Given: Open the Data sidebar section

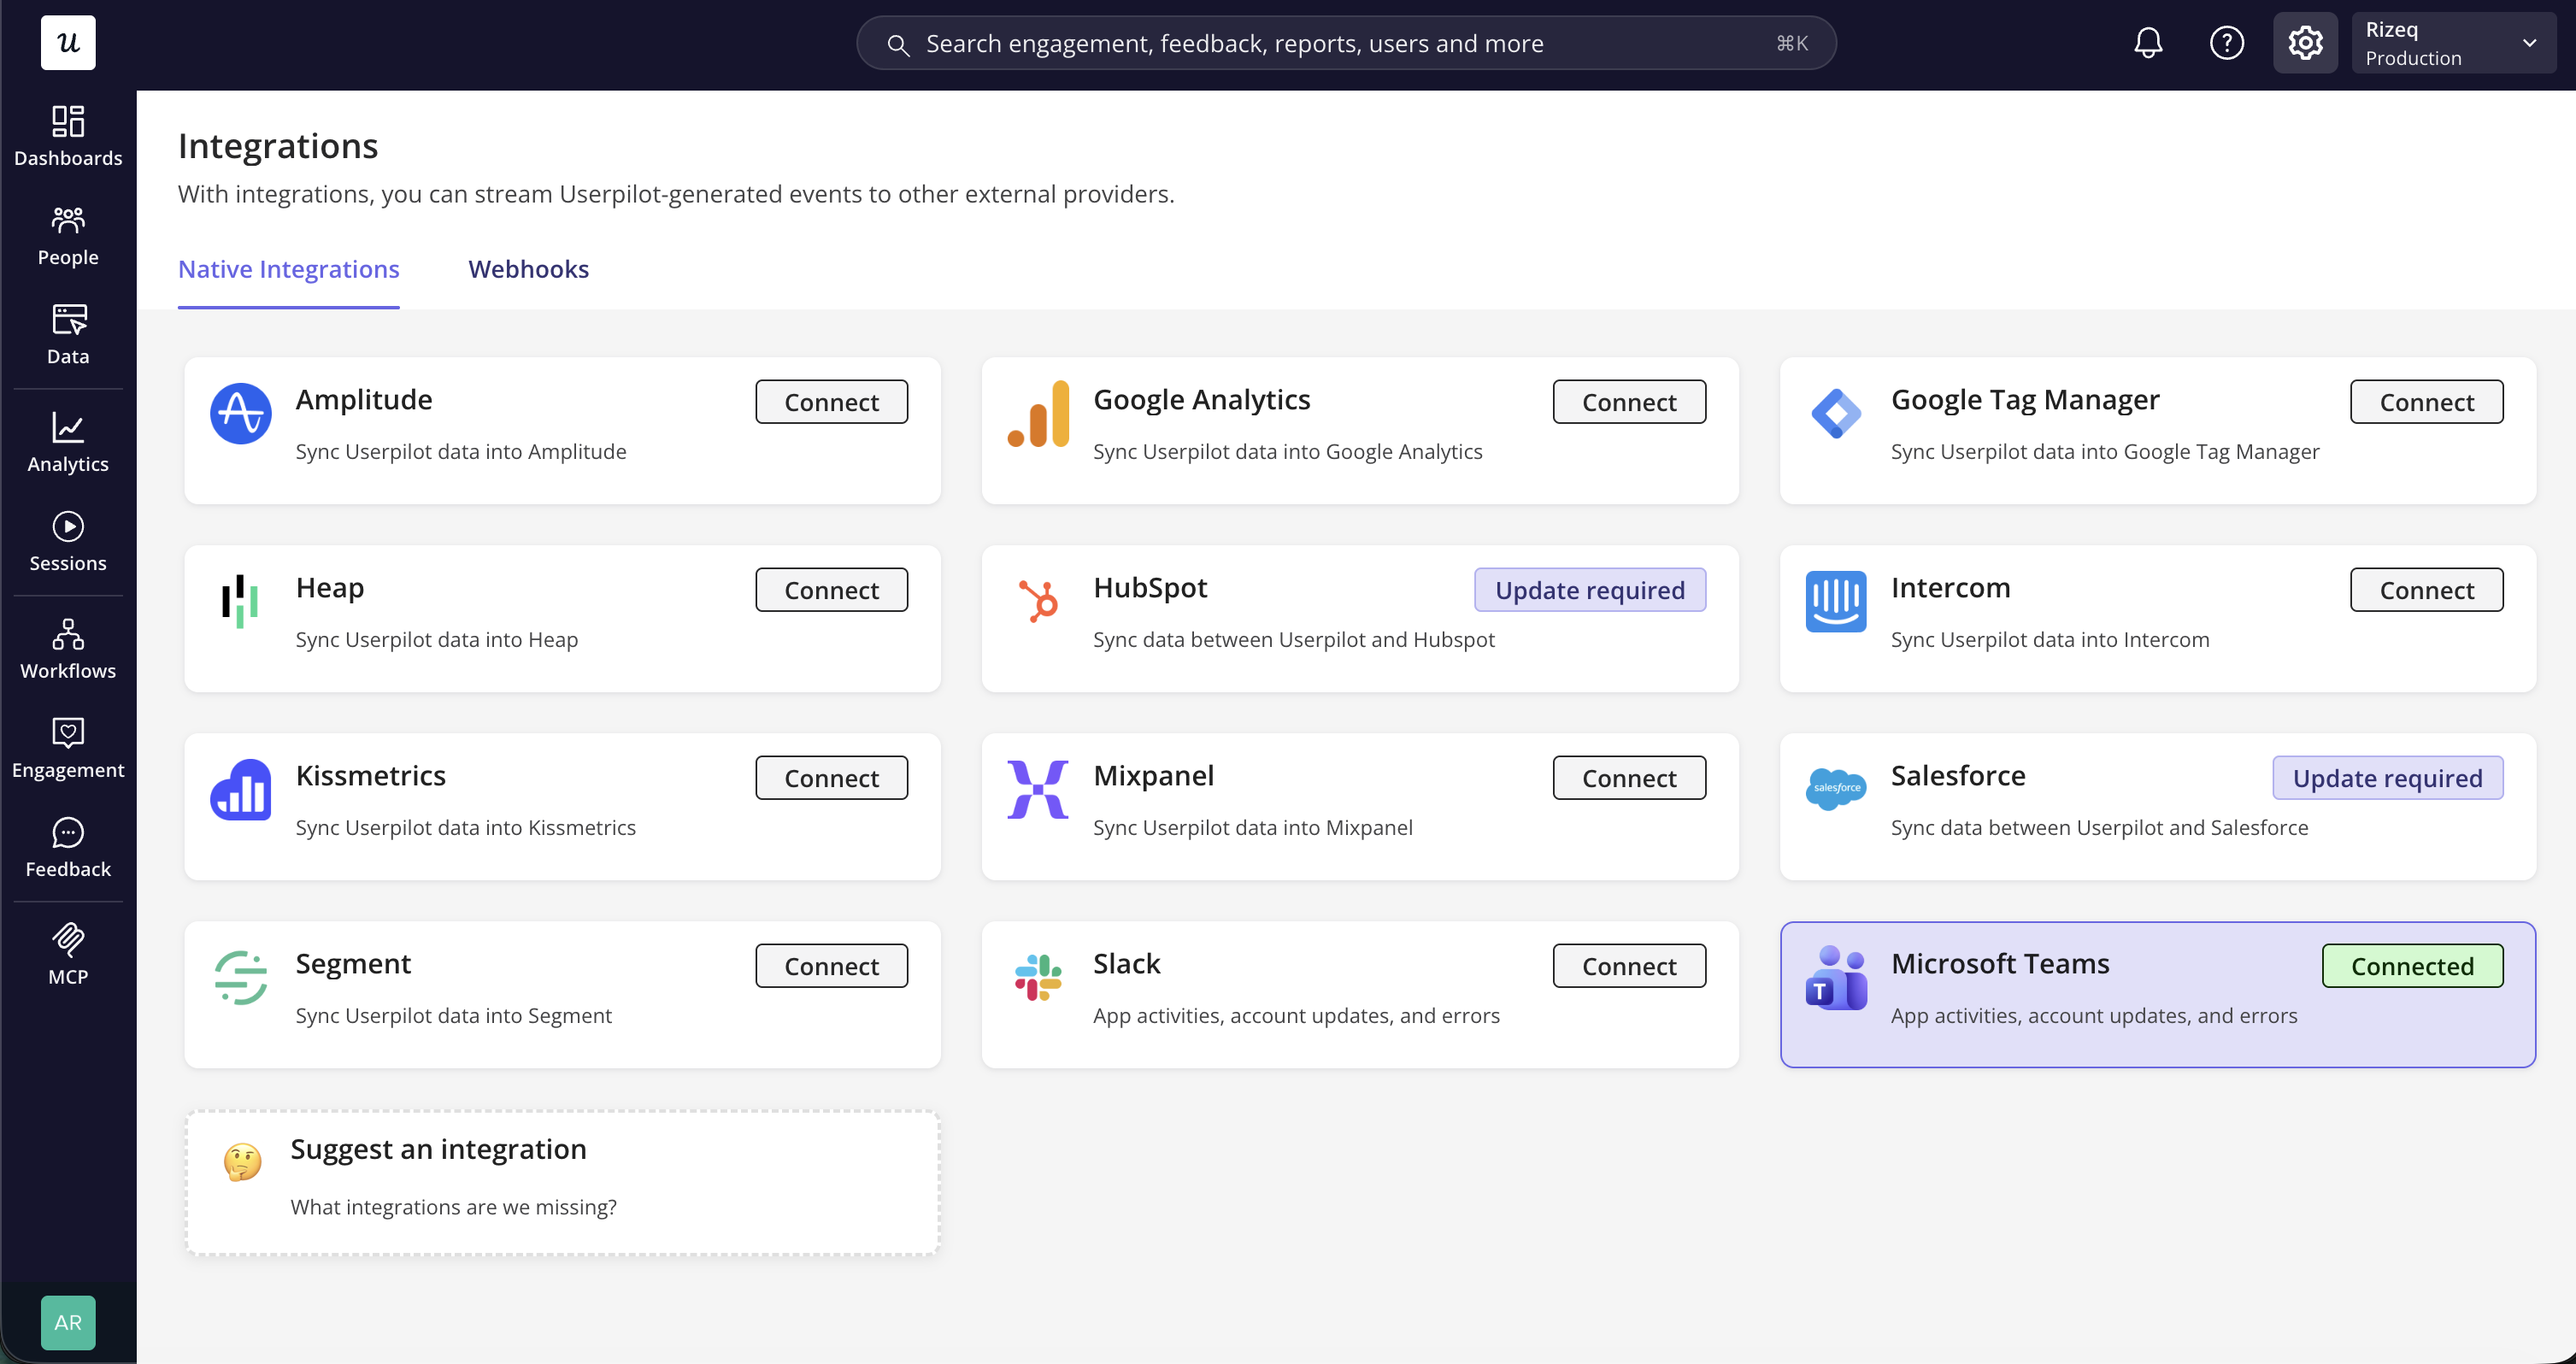Looking at the screenshot, I should pyautogui.click(x=68, y=335).
